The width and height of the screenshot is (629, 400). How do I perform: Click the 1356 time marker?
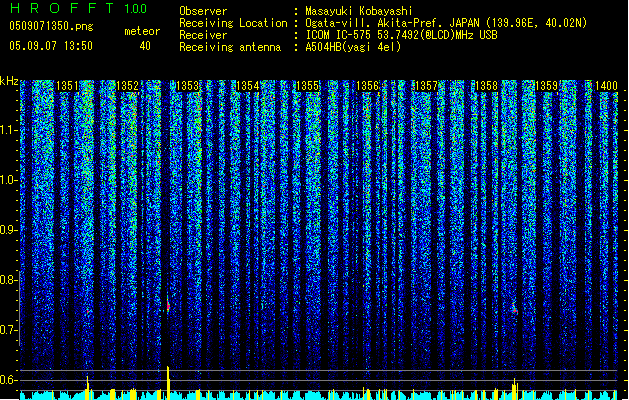pyautogui.click(x=367, y=86)
